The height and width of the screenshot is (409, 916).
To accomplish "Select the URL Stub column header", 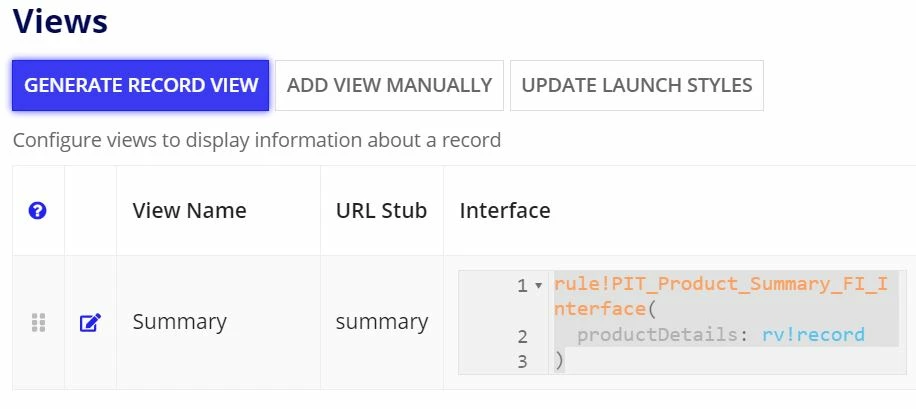I will coord(381,210).
